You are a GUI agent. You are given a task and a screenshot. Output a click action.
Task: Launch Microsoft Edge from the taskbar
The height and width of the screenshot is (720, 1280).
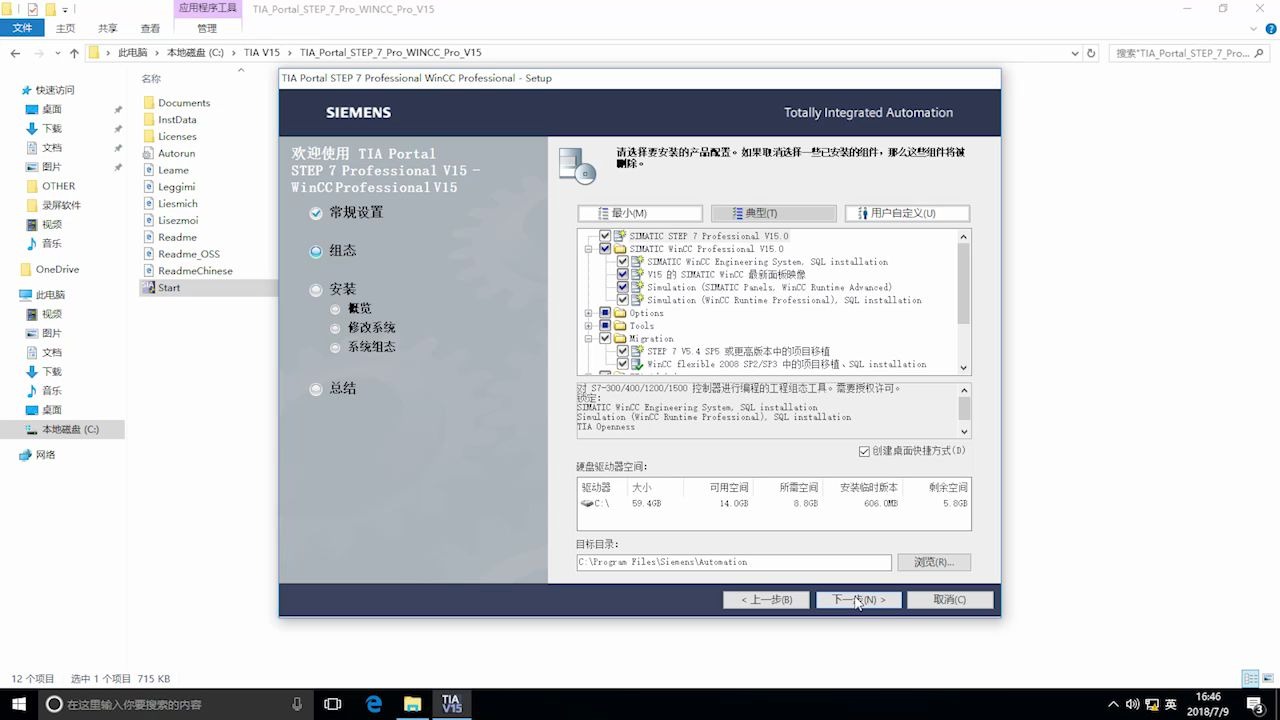(x=372, y=703)
